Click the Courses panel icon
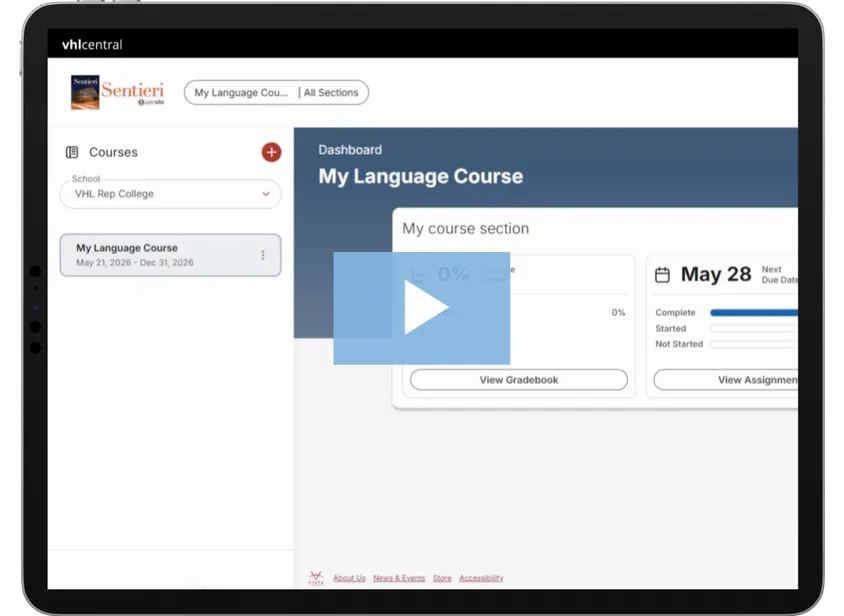The width and height of the screenshot is (844, 616). pos(72,152)
